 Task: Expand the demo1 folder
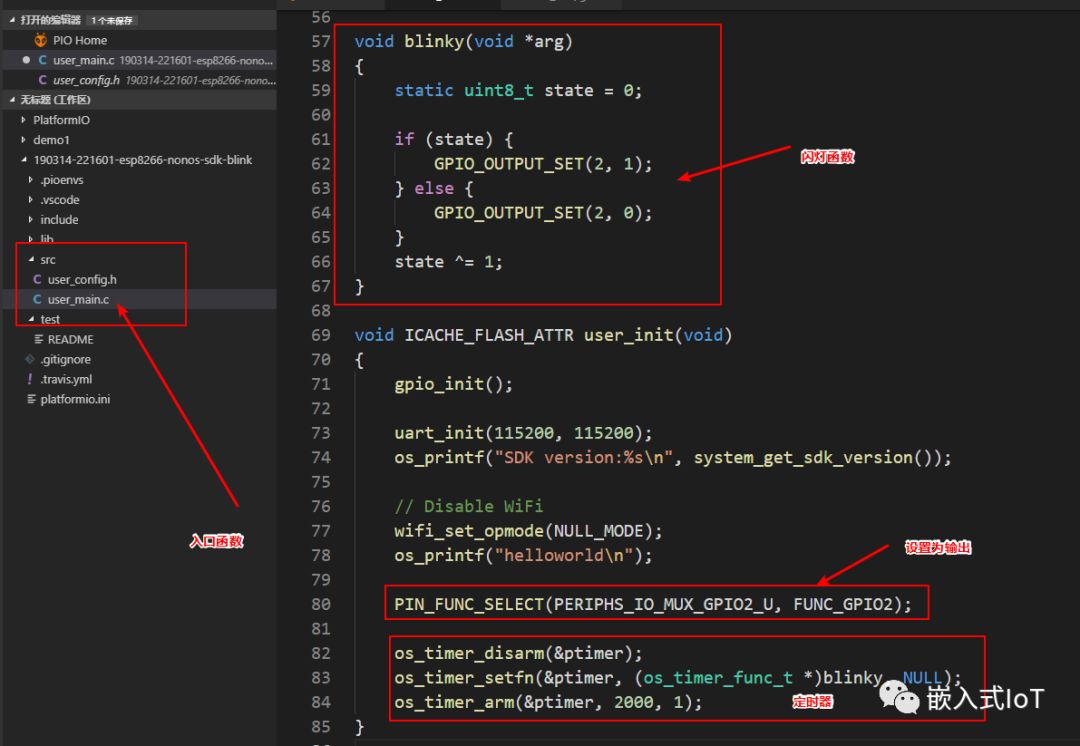point(51,140)
